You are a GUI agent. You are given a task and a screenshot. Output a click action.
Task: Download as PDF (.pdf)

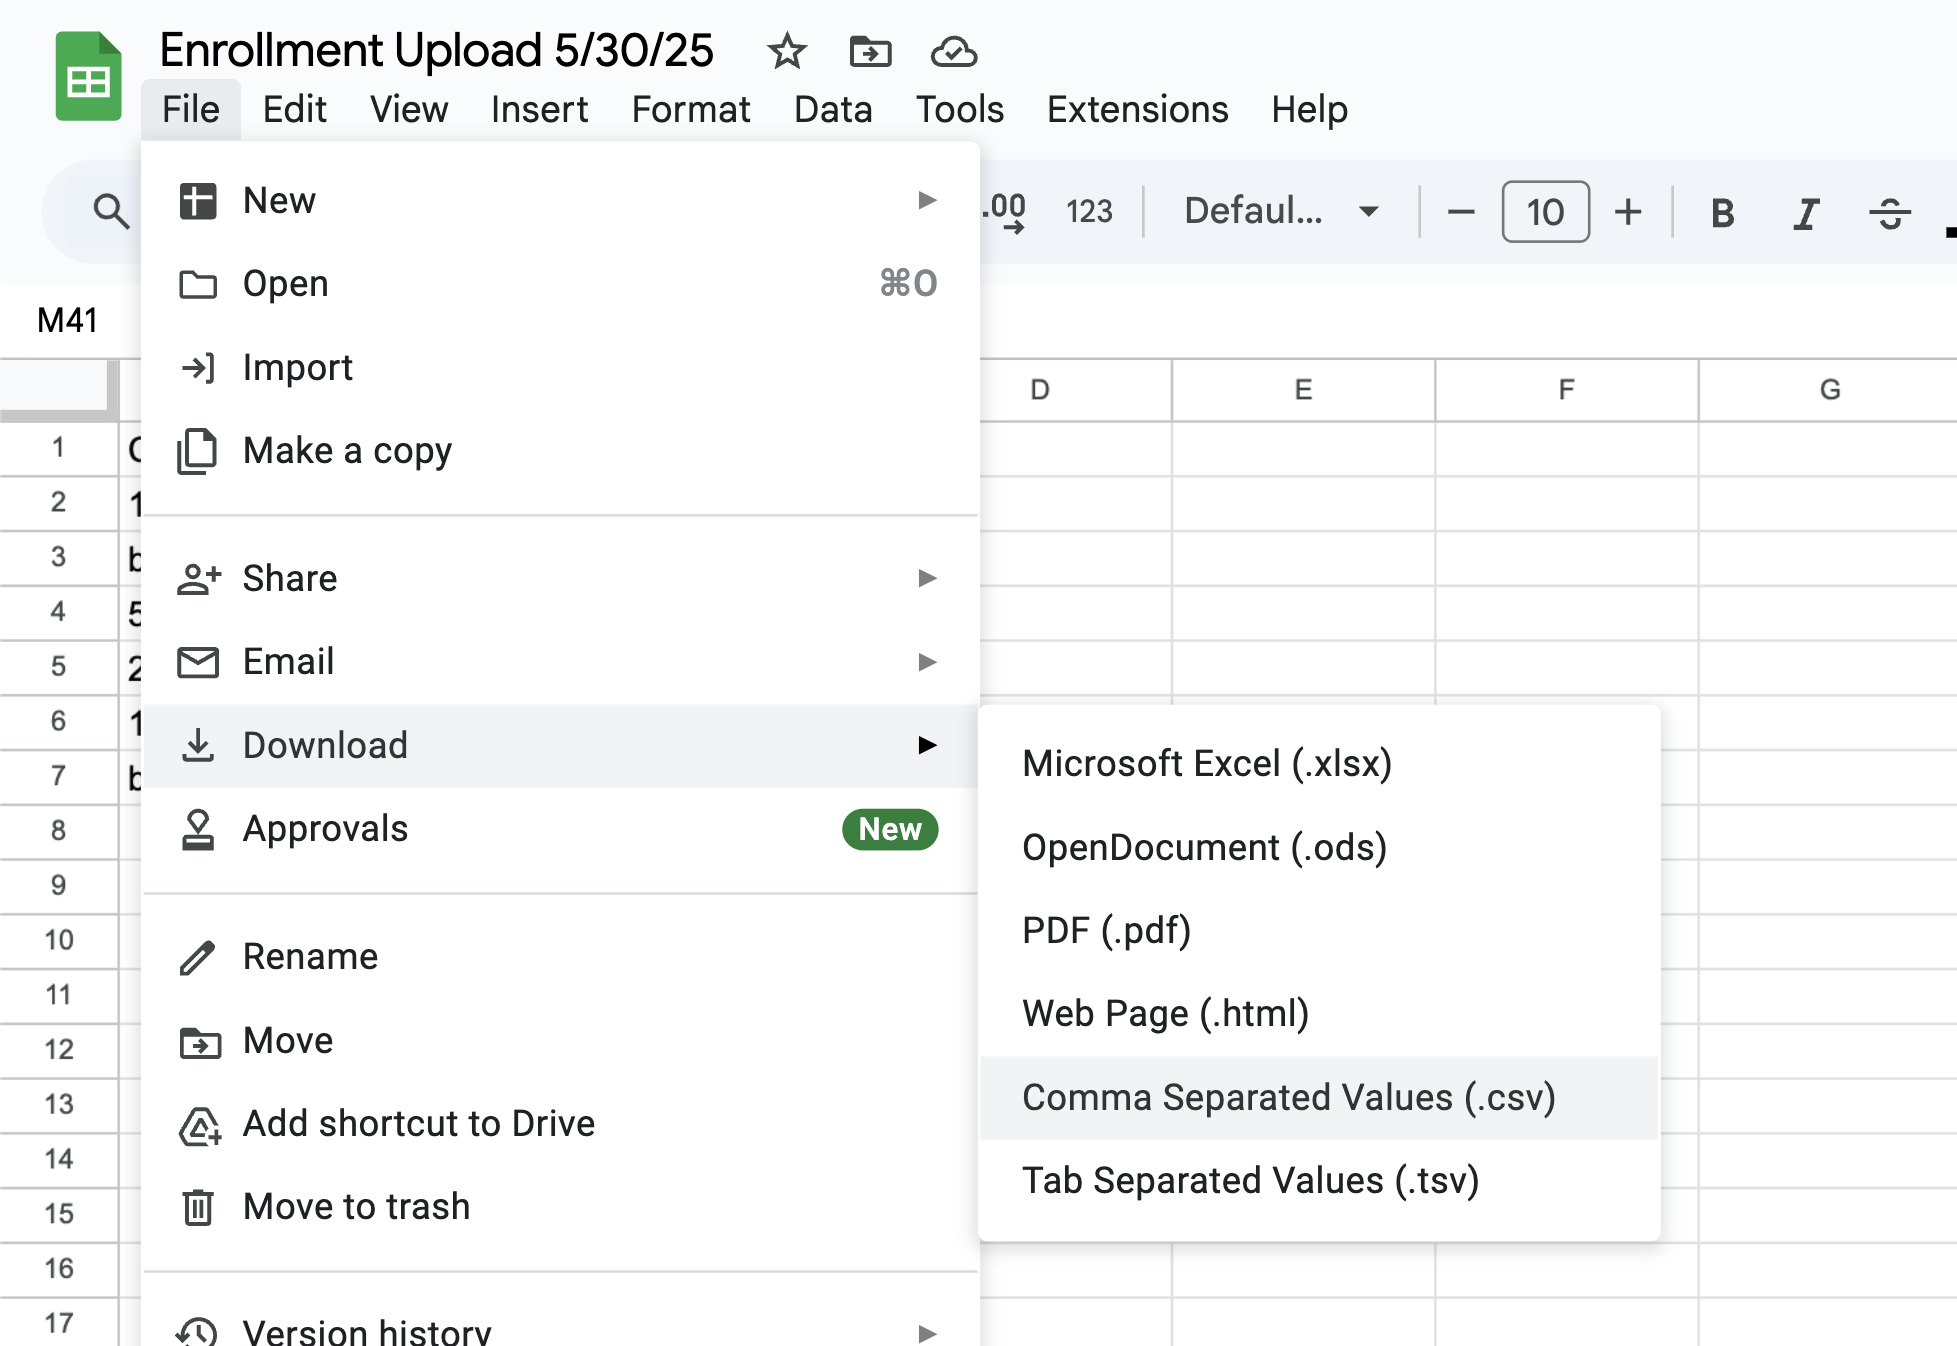click(1319, 931)
